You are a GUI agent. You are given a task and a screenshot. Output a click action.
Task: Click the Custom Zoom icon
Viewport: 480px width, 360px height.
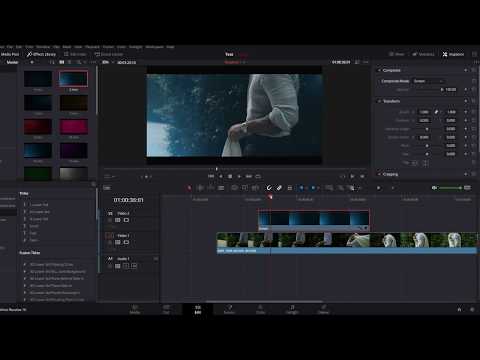pos(351,188)
